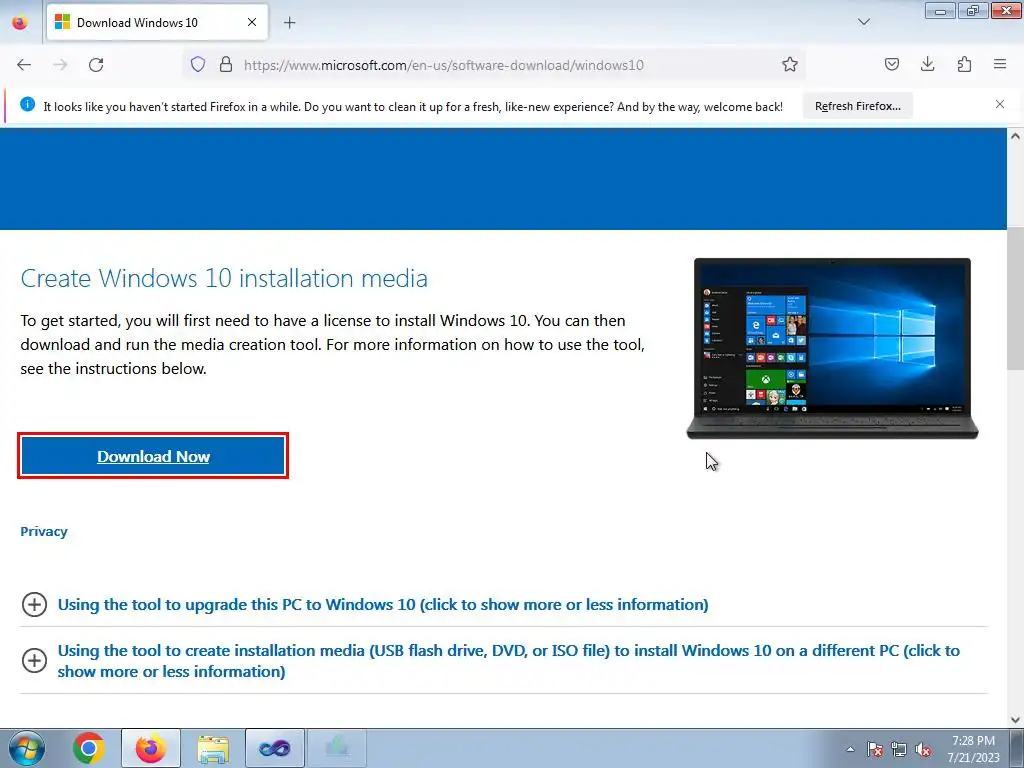1024x768 pixels.
Task: Open the Windows Start button
Action: 27,748
